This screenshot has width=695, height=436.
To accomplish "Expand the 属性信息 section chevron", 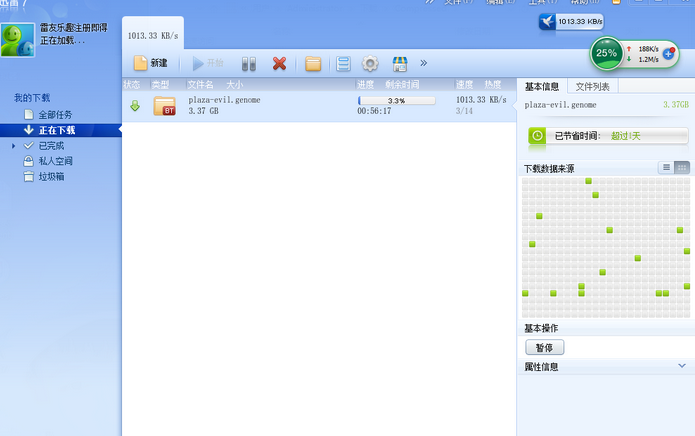I will [x=682, y=367].
